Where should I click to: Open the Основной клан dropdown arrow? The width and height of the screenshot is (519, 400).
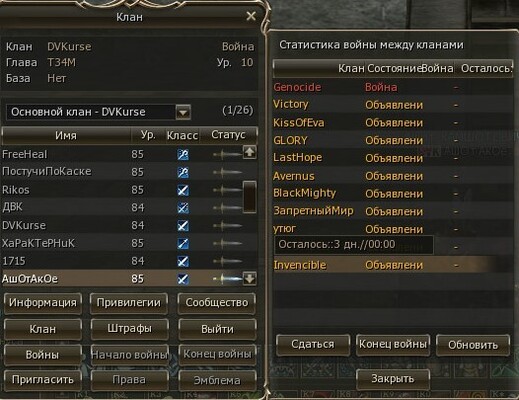[183, 112]
